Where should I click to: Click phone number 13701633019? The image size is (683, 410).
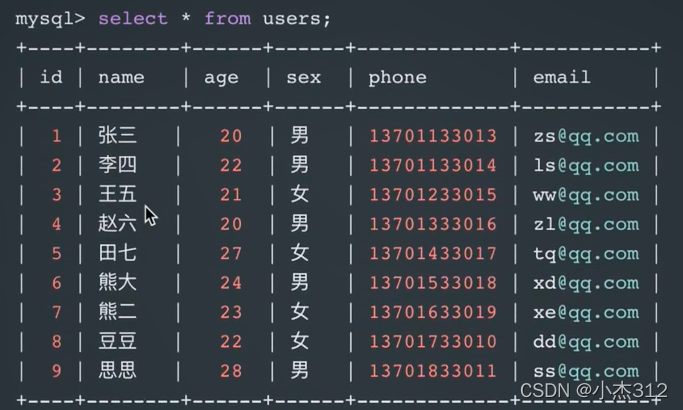tap(432, 312)
